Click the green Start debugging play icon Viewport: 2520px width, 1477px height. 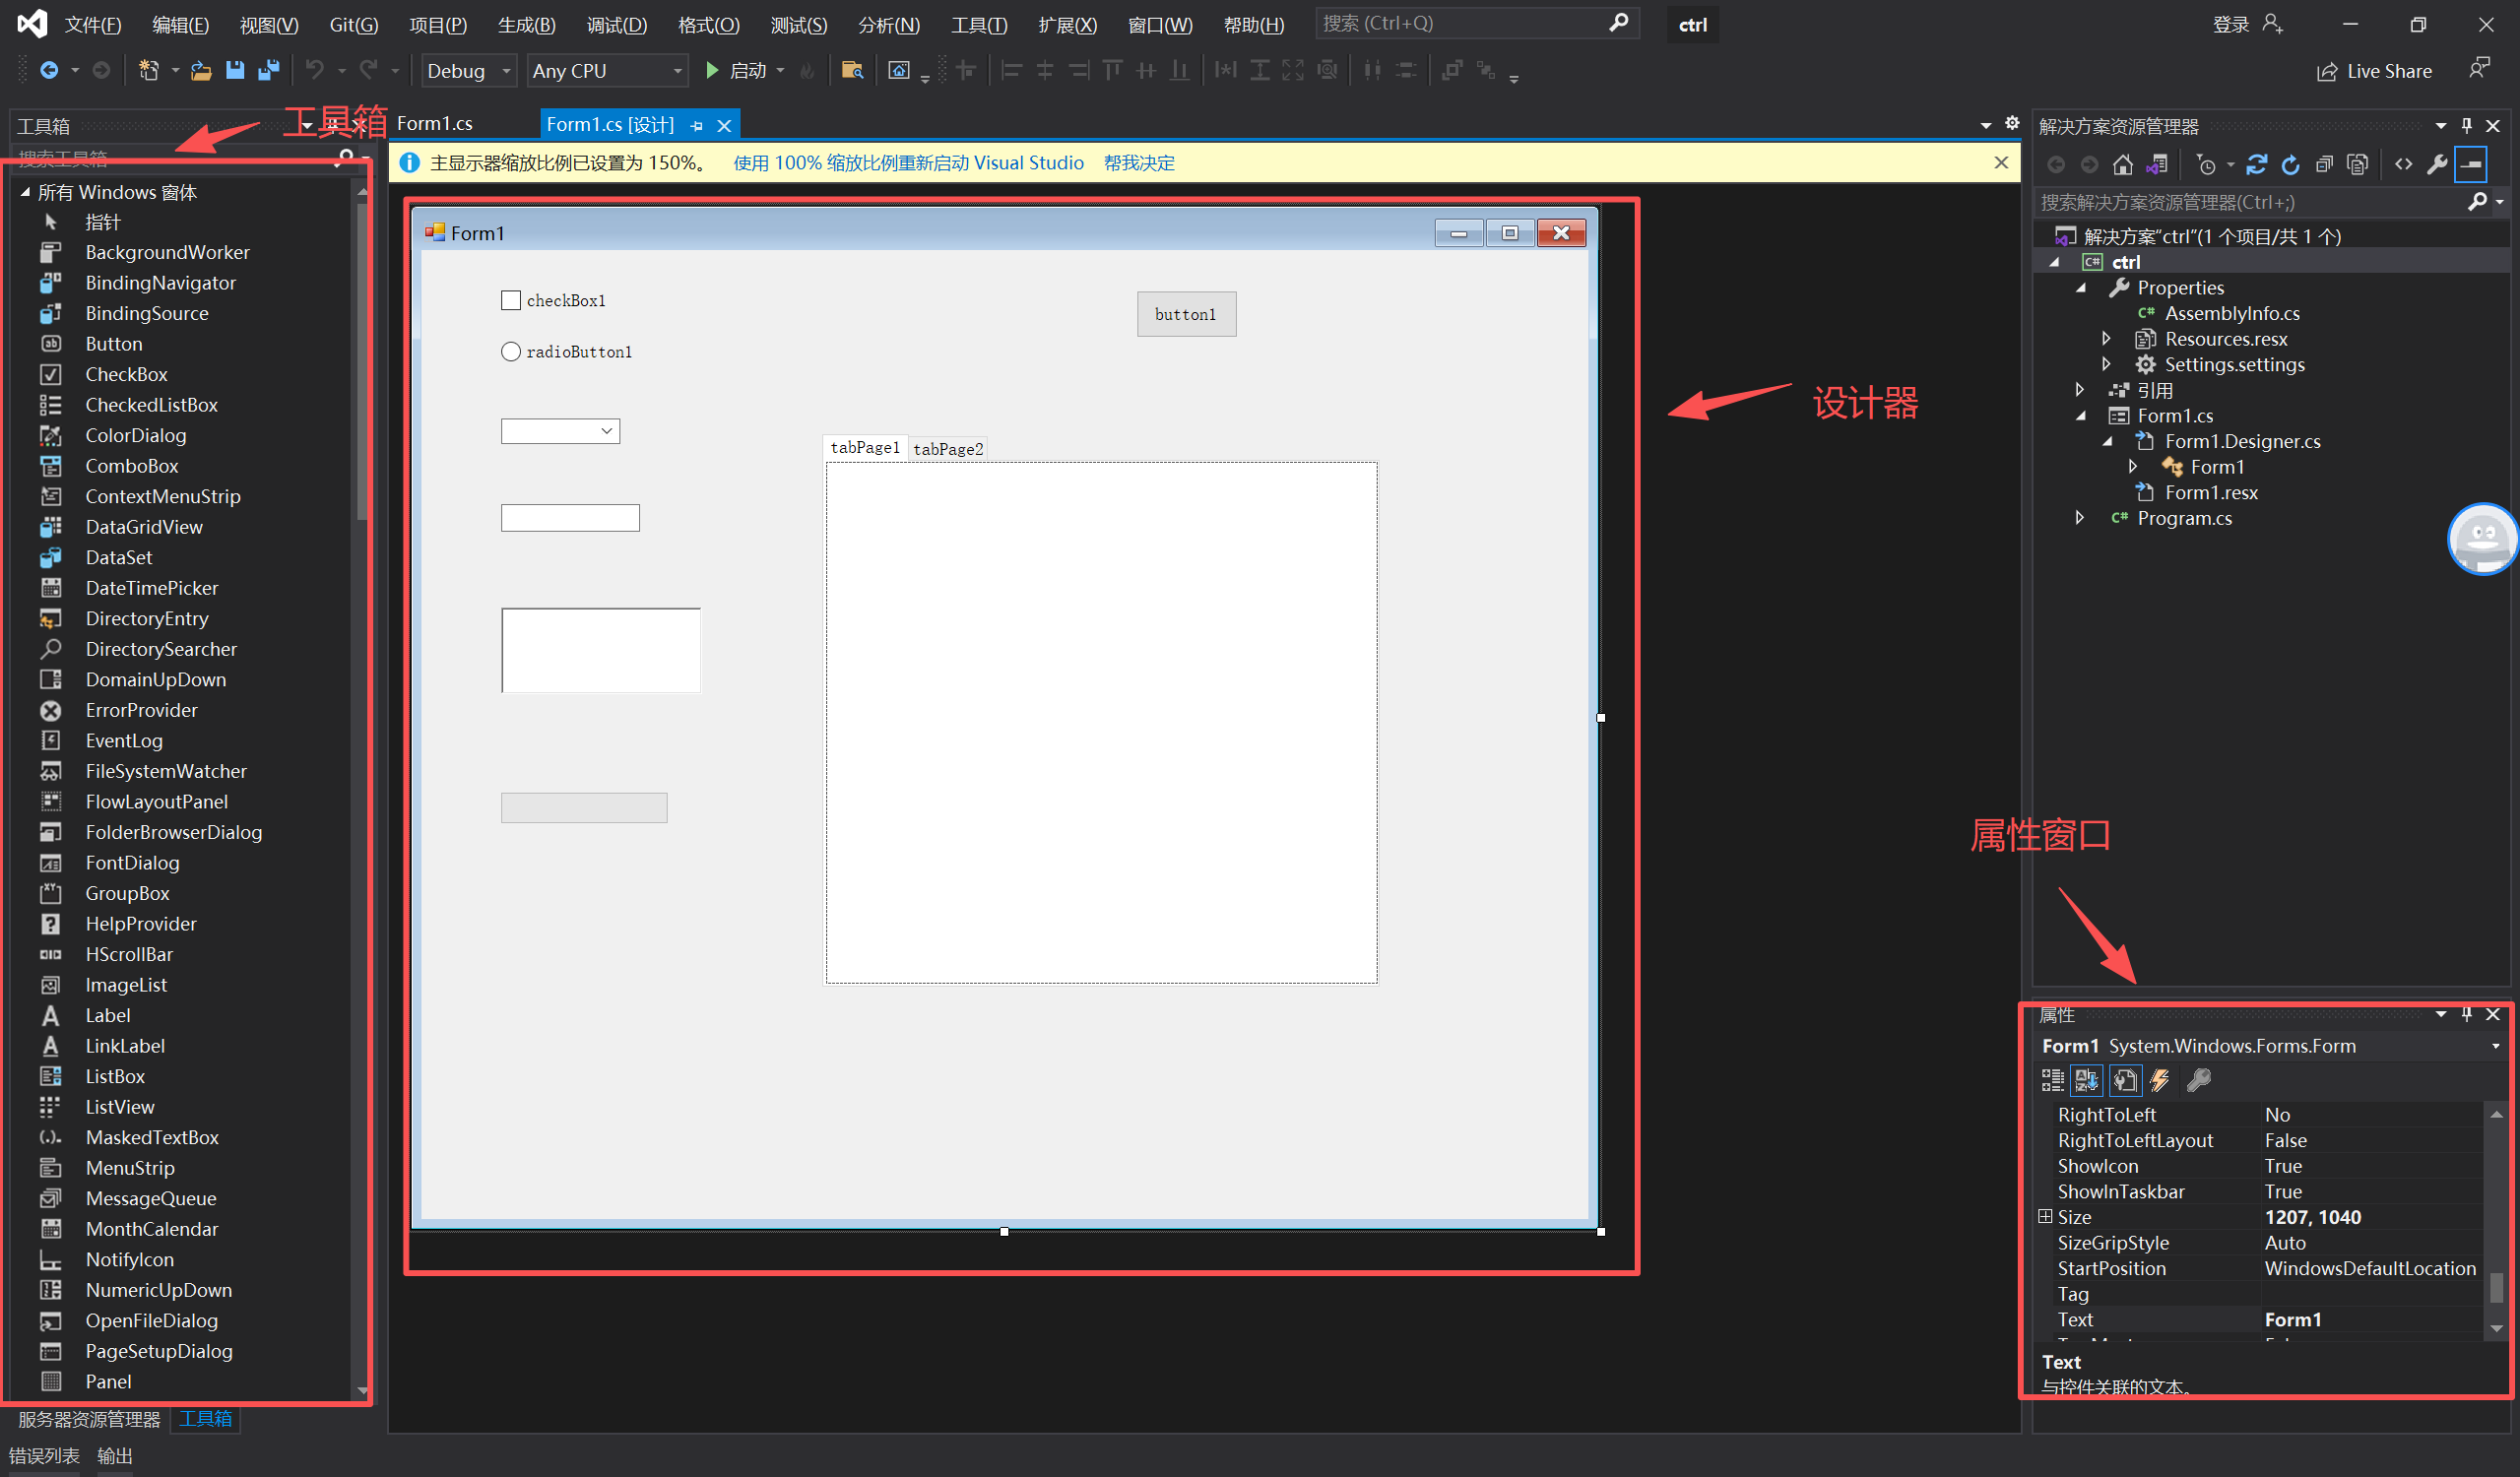coord(712,70)
